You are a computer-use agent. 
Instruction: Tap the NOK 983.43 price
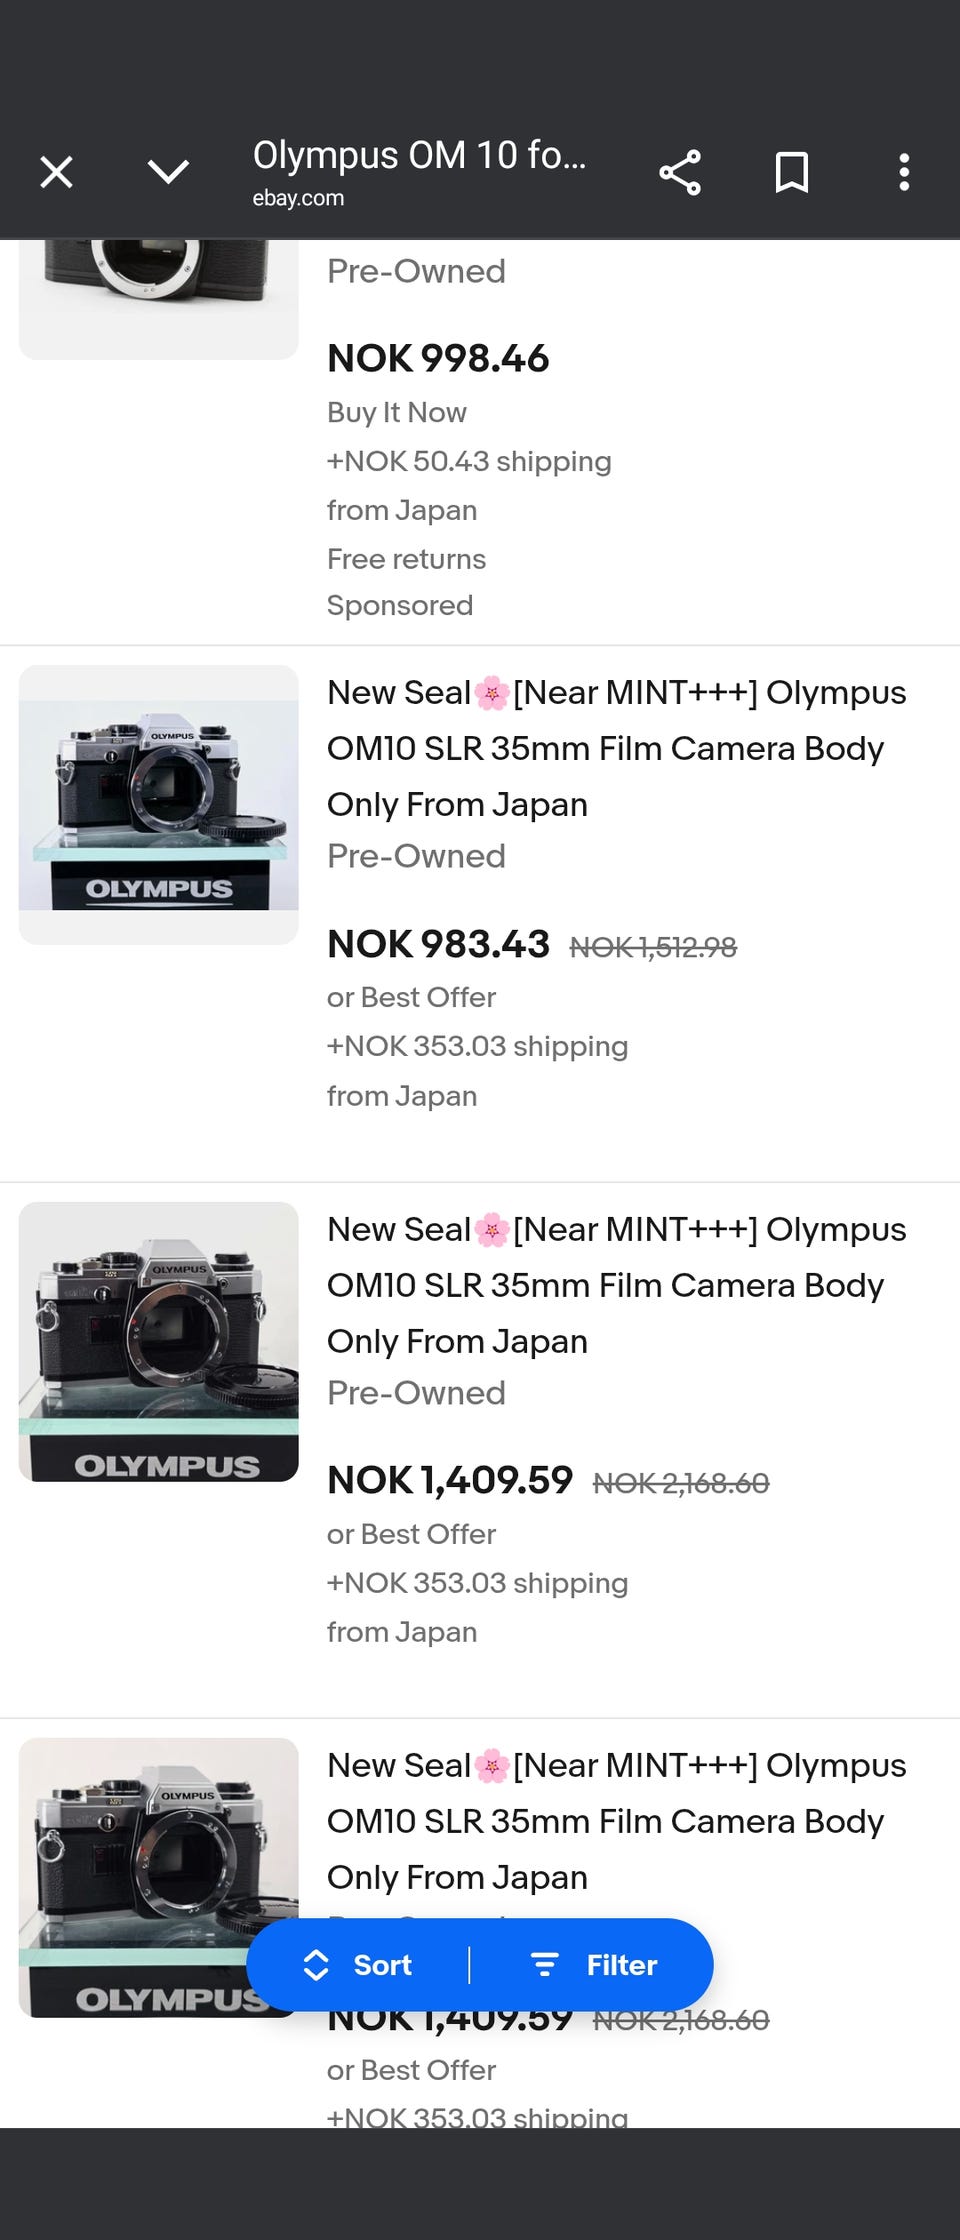(438, 944)
